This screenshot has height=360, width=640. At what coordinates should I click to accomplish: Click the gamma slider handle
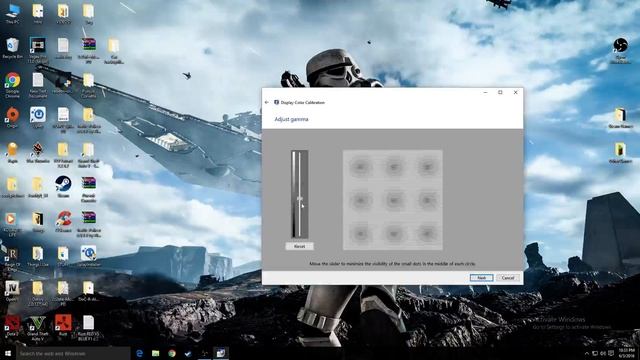coord(300,198)
